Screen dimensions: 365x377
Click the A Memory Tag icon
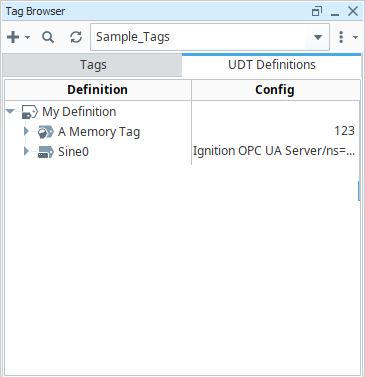coord(45,132)
